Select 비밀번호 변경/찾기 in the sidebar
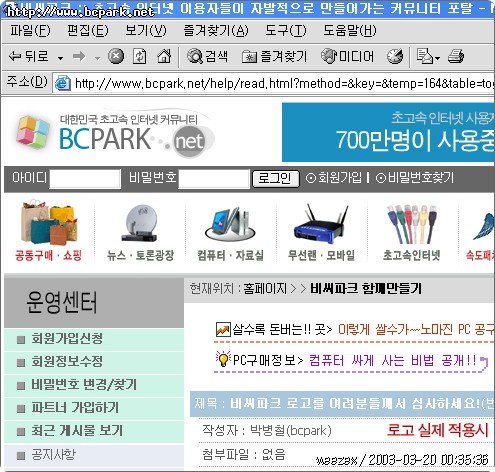Image resolution: width=495 pixels, height=472 pixels. (x=94, y=385)
